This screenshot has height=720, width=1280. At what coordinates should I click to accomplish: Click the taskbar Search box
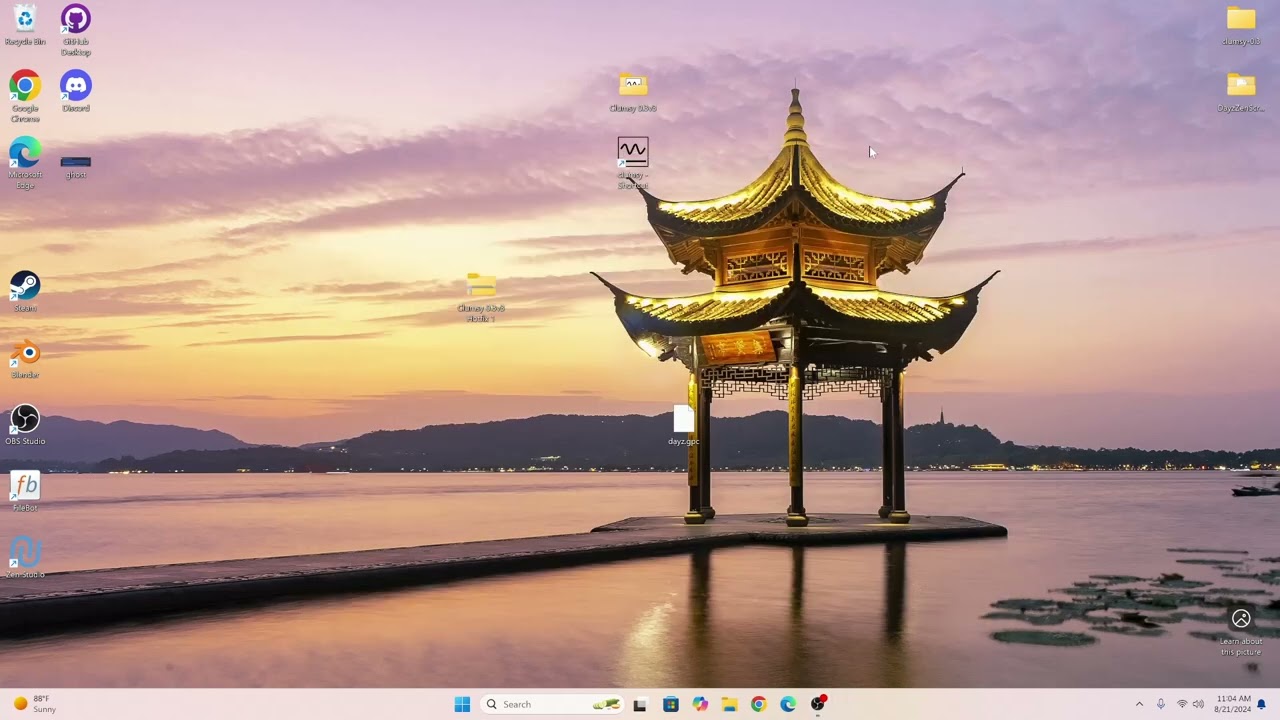click(x=552, y=704)
